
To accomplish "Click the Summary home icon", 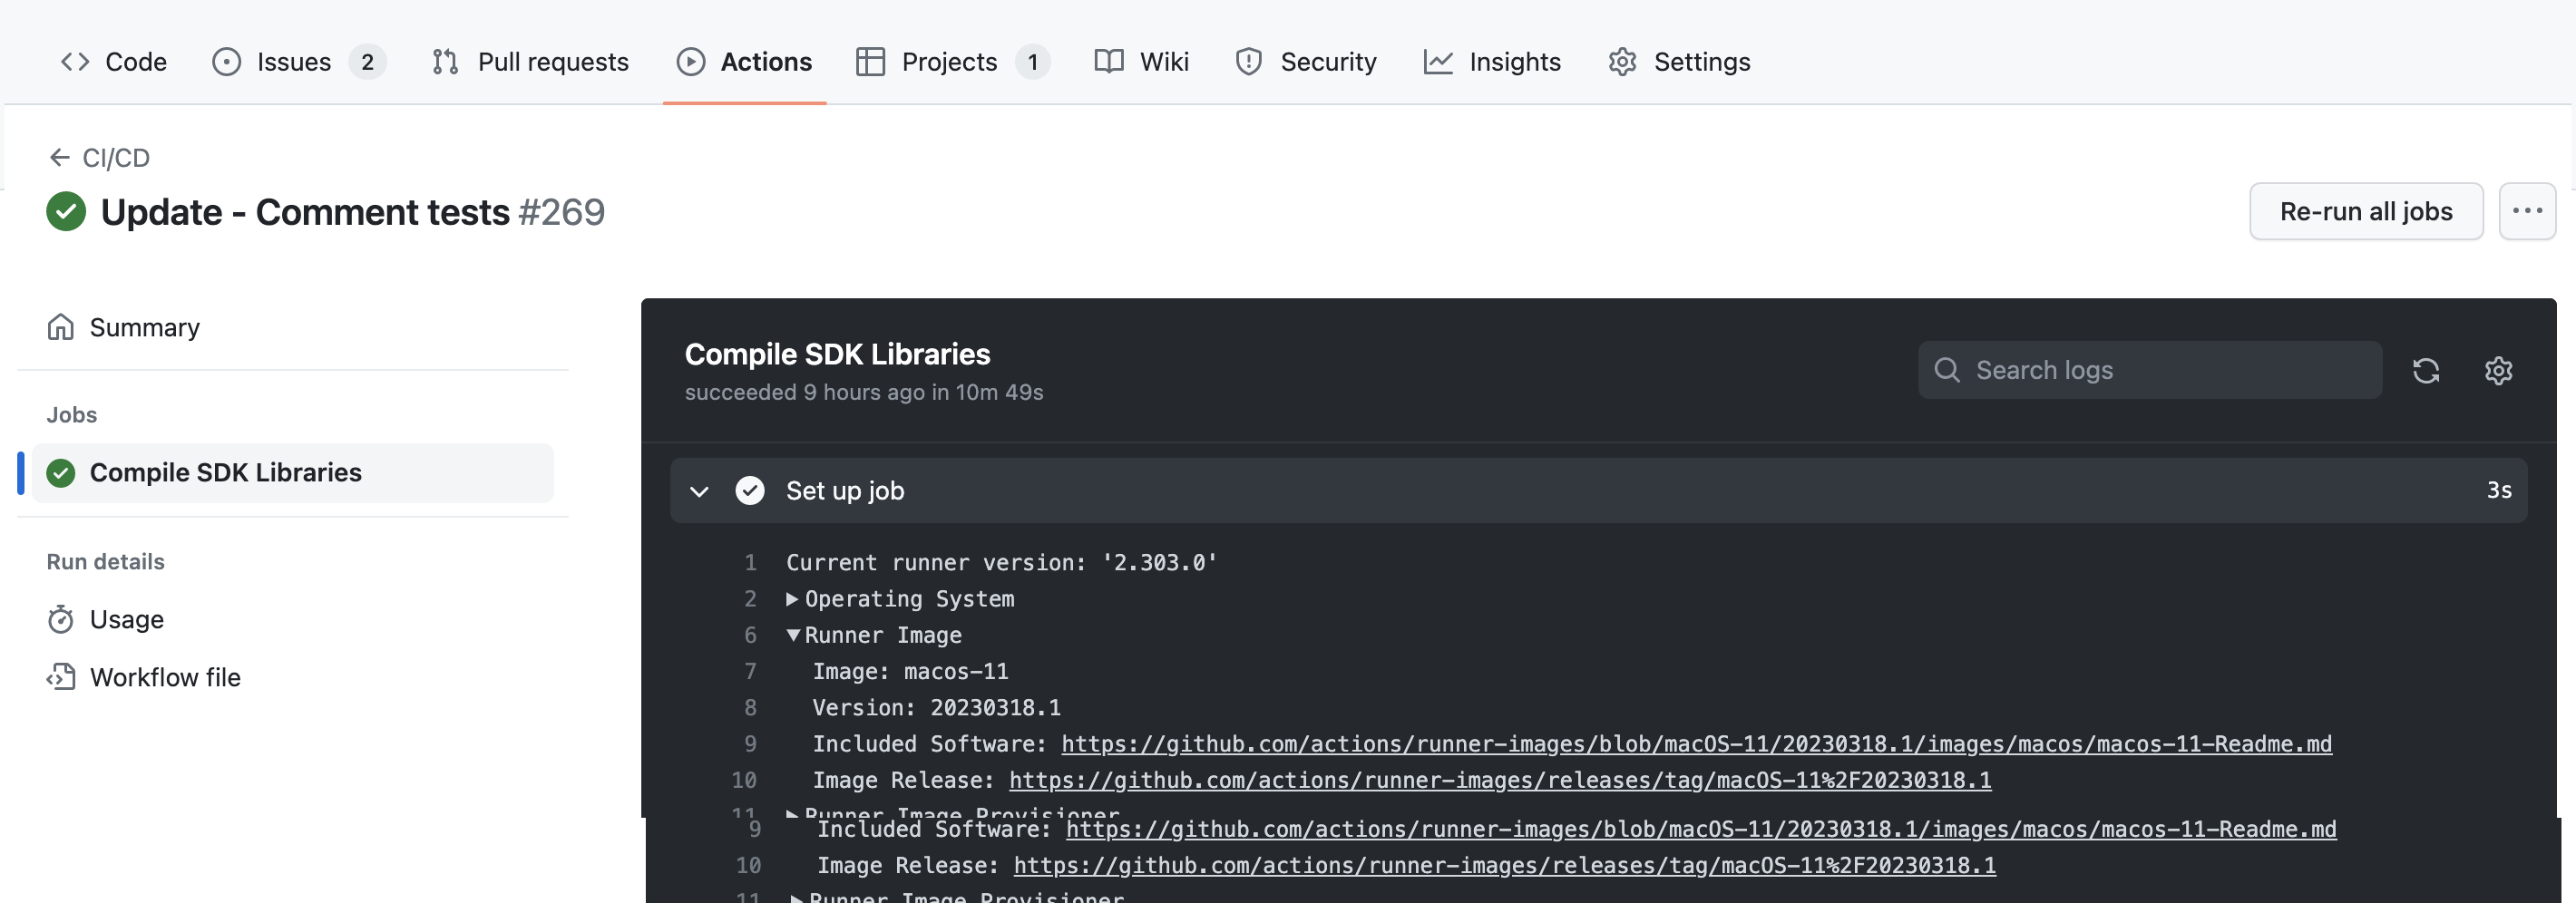I will tap(61, 327).
